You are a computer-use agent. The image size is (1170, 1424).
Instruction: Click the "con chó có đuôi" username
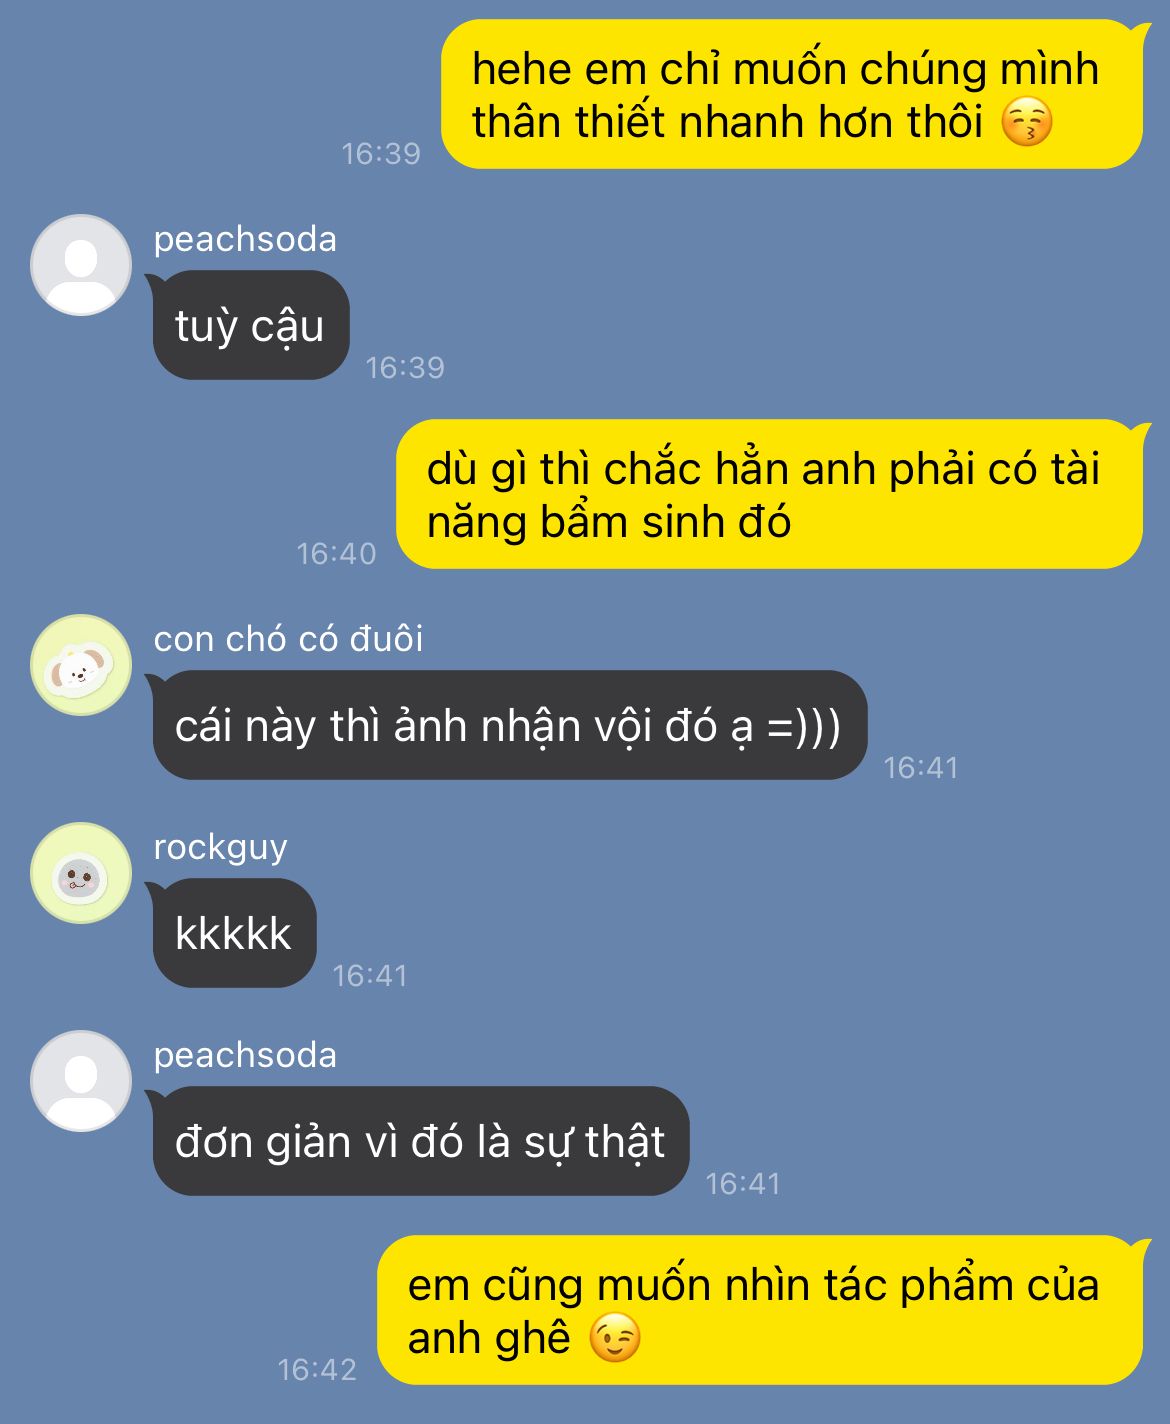(x=288, y=639)
